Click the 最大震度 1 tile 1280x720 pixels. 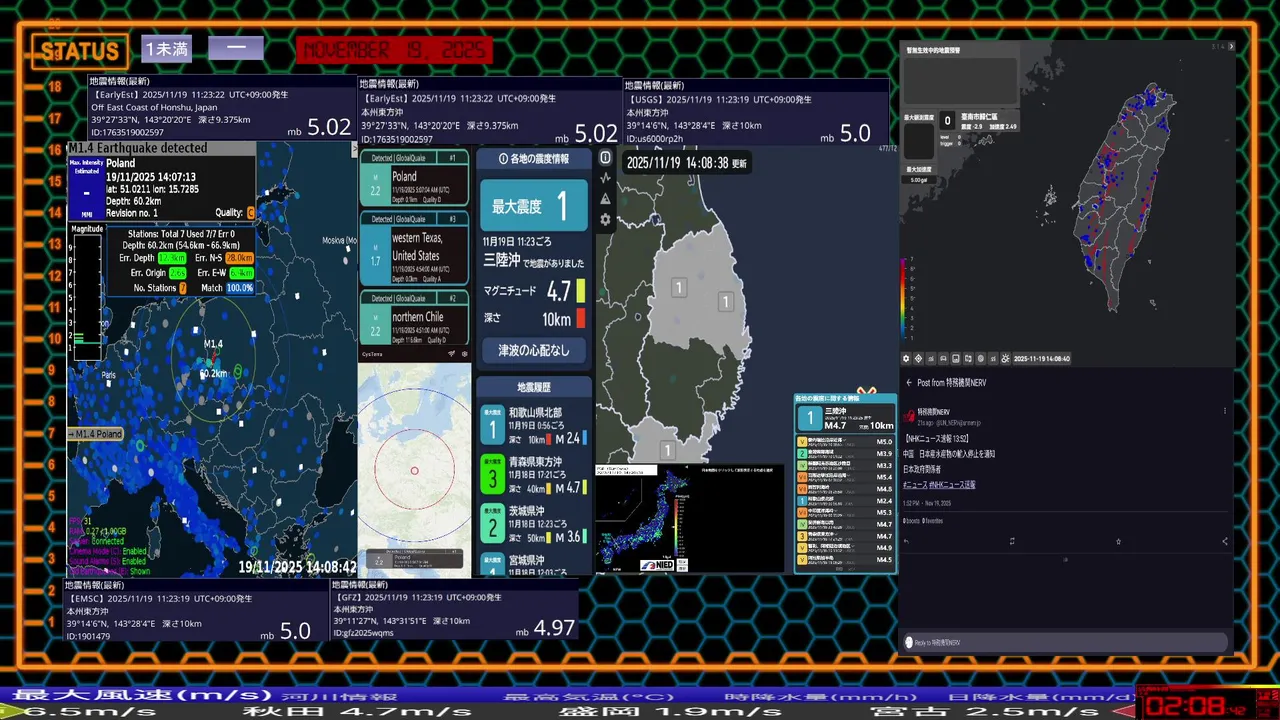[x=534, y=206]
